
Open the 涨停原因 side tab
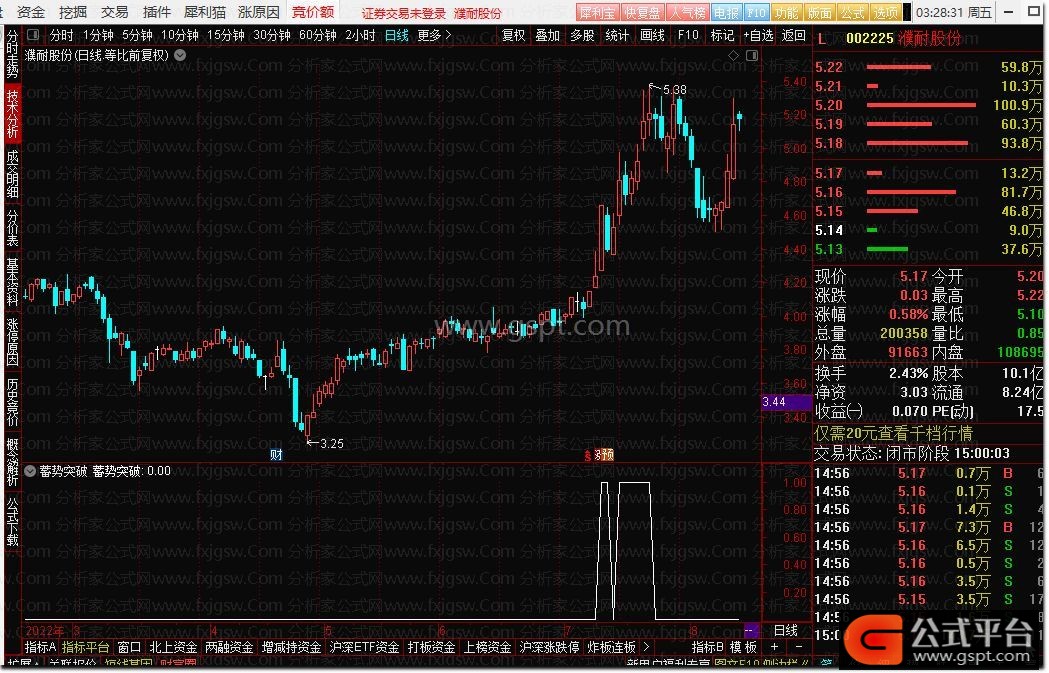[x=13, y=342]
